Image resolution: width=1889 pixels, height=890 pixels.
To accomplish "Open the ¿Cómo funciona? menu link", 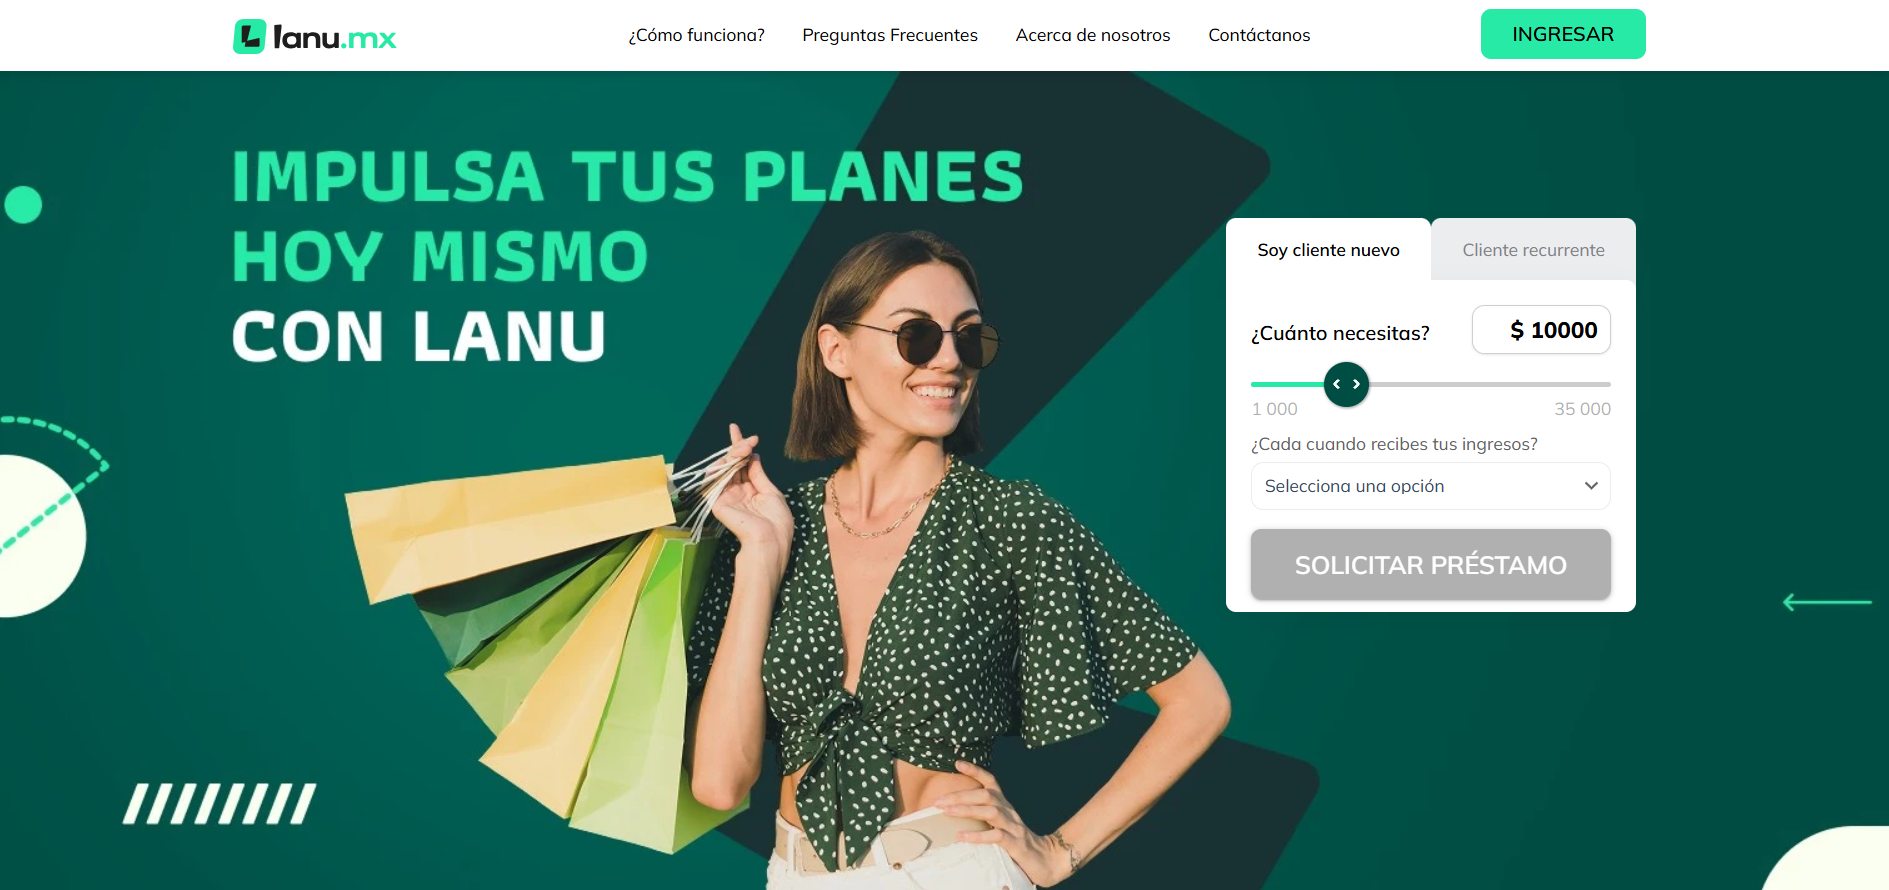I will click(x=696, y=35).
